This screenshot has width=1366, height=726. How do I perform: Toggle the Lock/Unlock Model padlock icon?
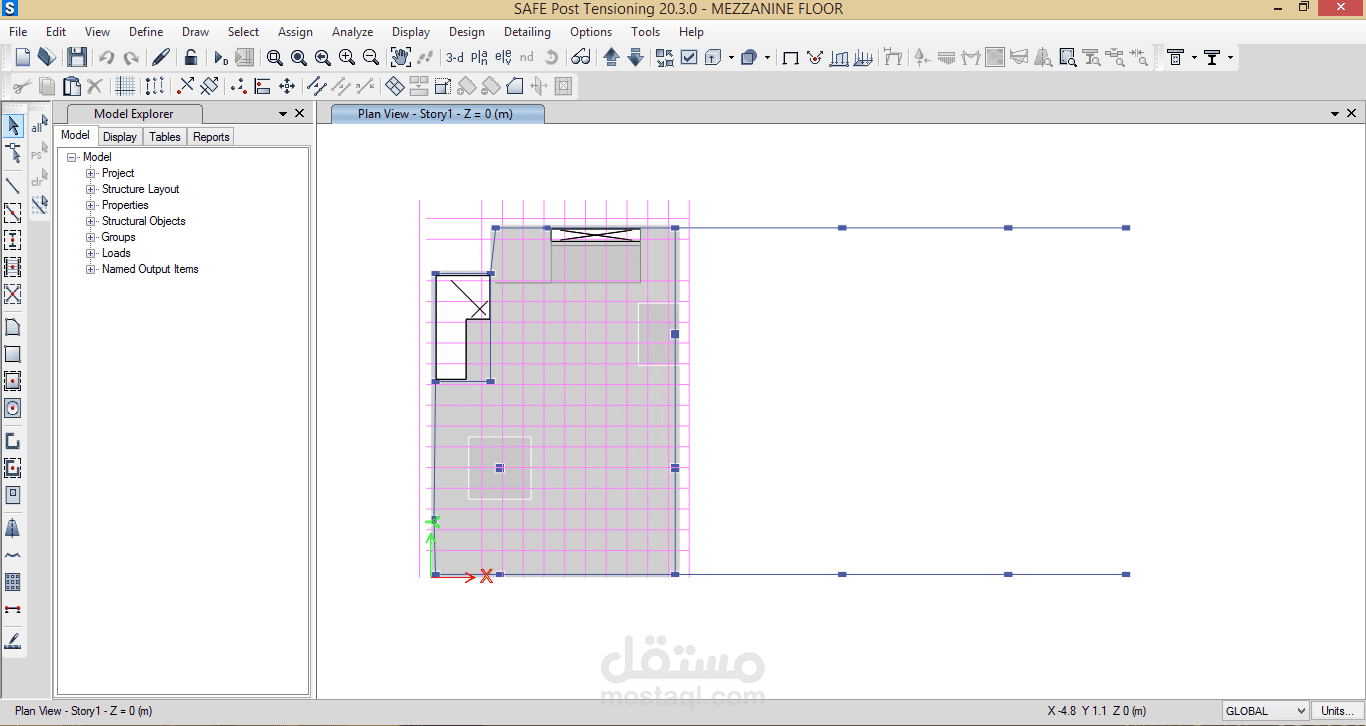pyautogui.click(x=190, y=57)
